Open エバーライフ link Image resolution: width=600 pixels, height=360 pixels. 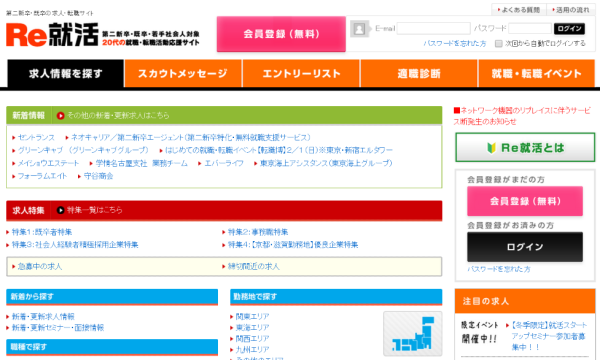(x=224, y=163)
